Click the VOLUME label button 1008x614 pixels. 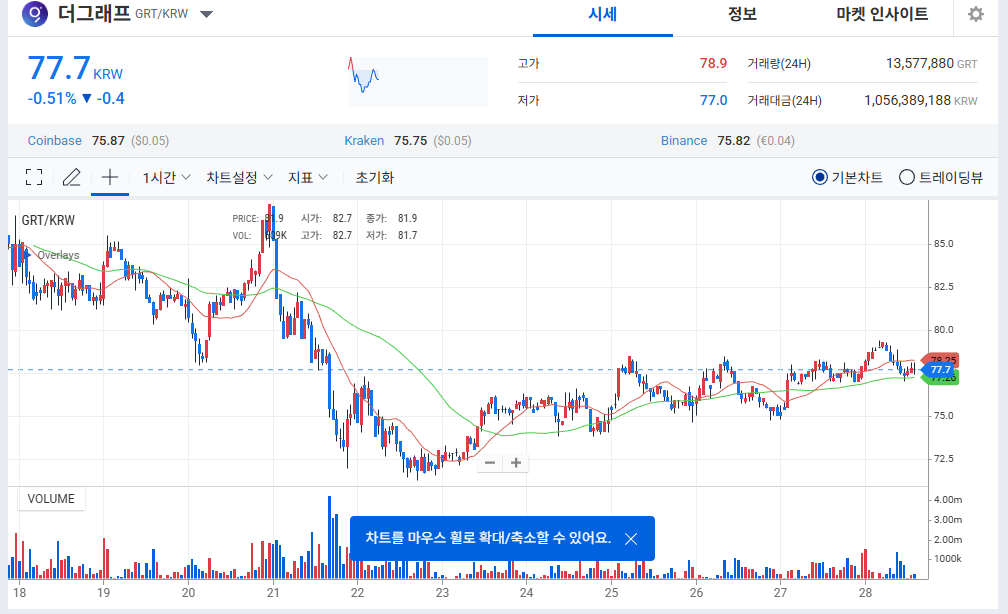(50, 499)
